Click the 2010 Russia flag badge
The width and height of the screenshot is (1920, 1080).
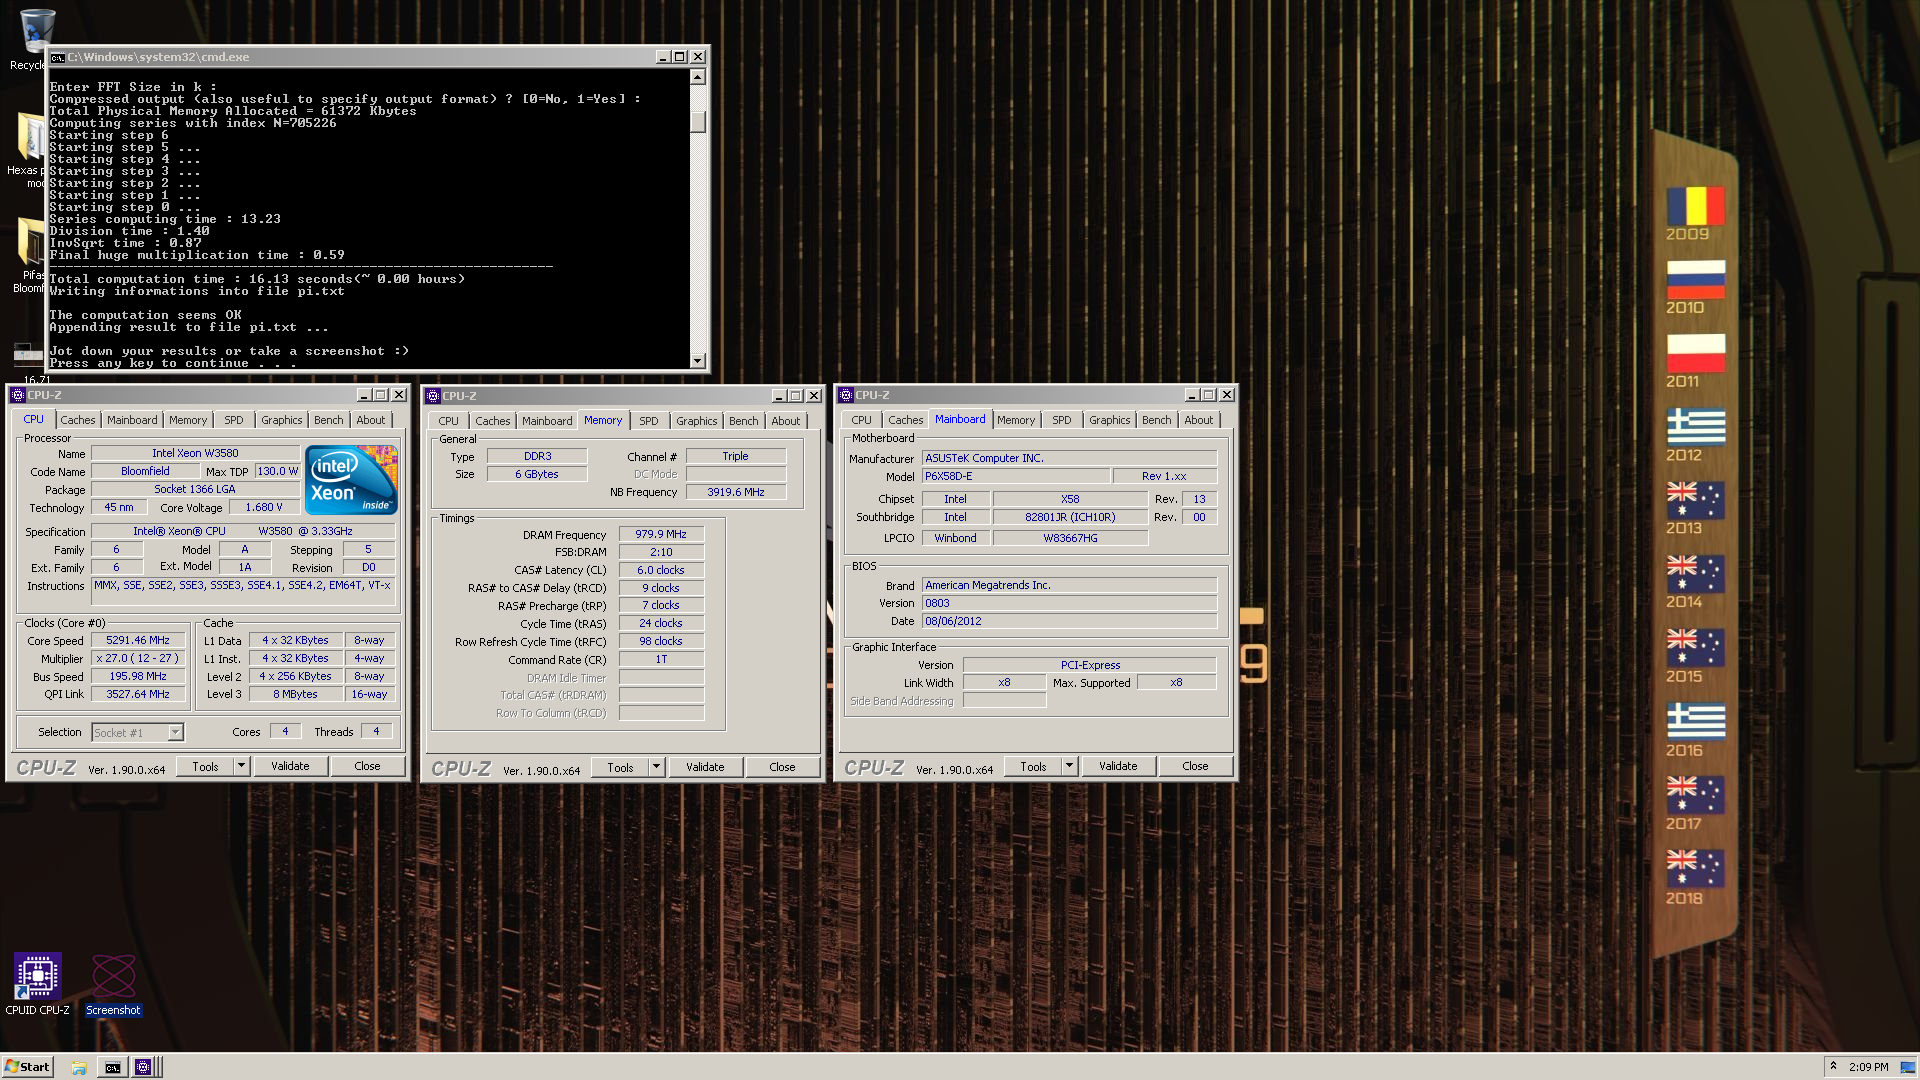pyautogui.click(x=1695, y=280)
